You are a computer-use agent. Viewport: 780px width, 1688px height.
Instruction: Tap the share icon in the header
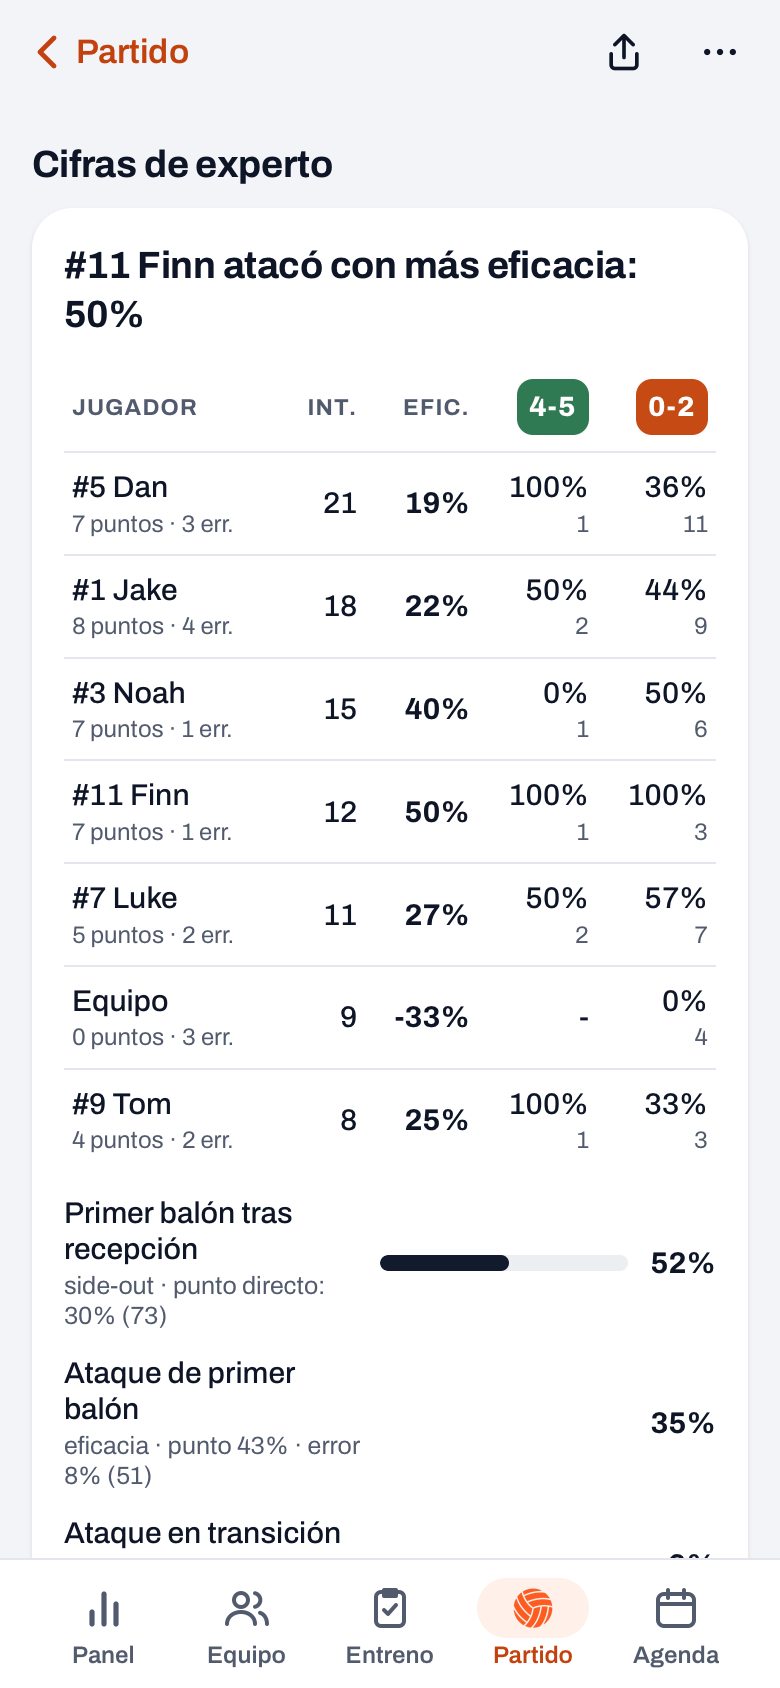(x=624, y=52)
